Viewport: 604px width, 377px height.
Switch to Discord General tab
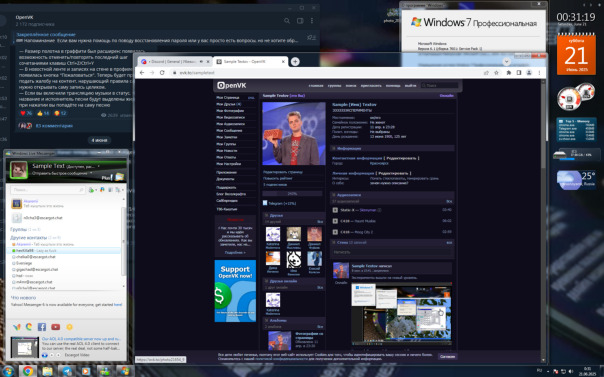[x=176, y=62]
